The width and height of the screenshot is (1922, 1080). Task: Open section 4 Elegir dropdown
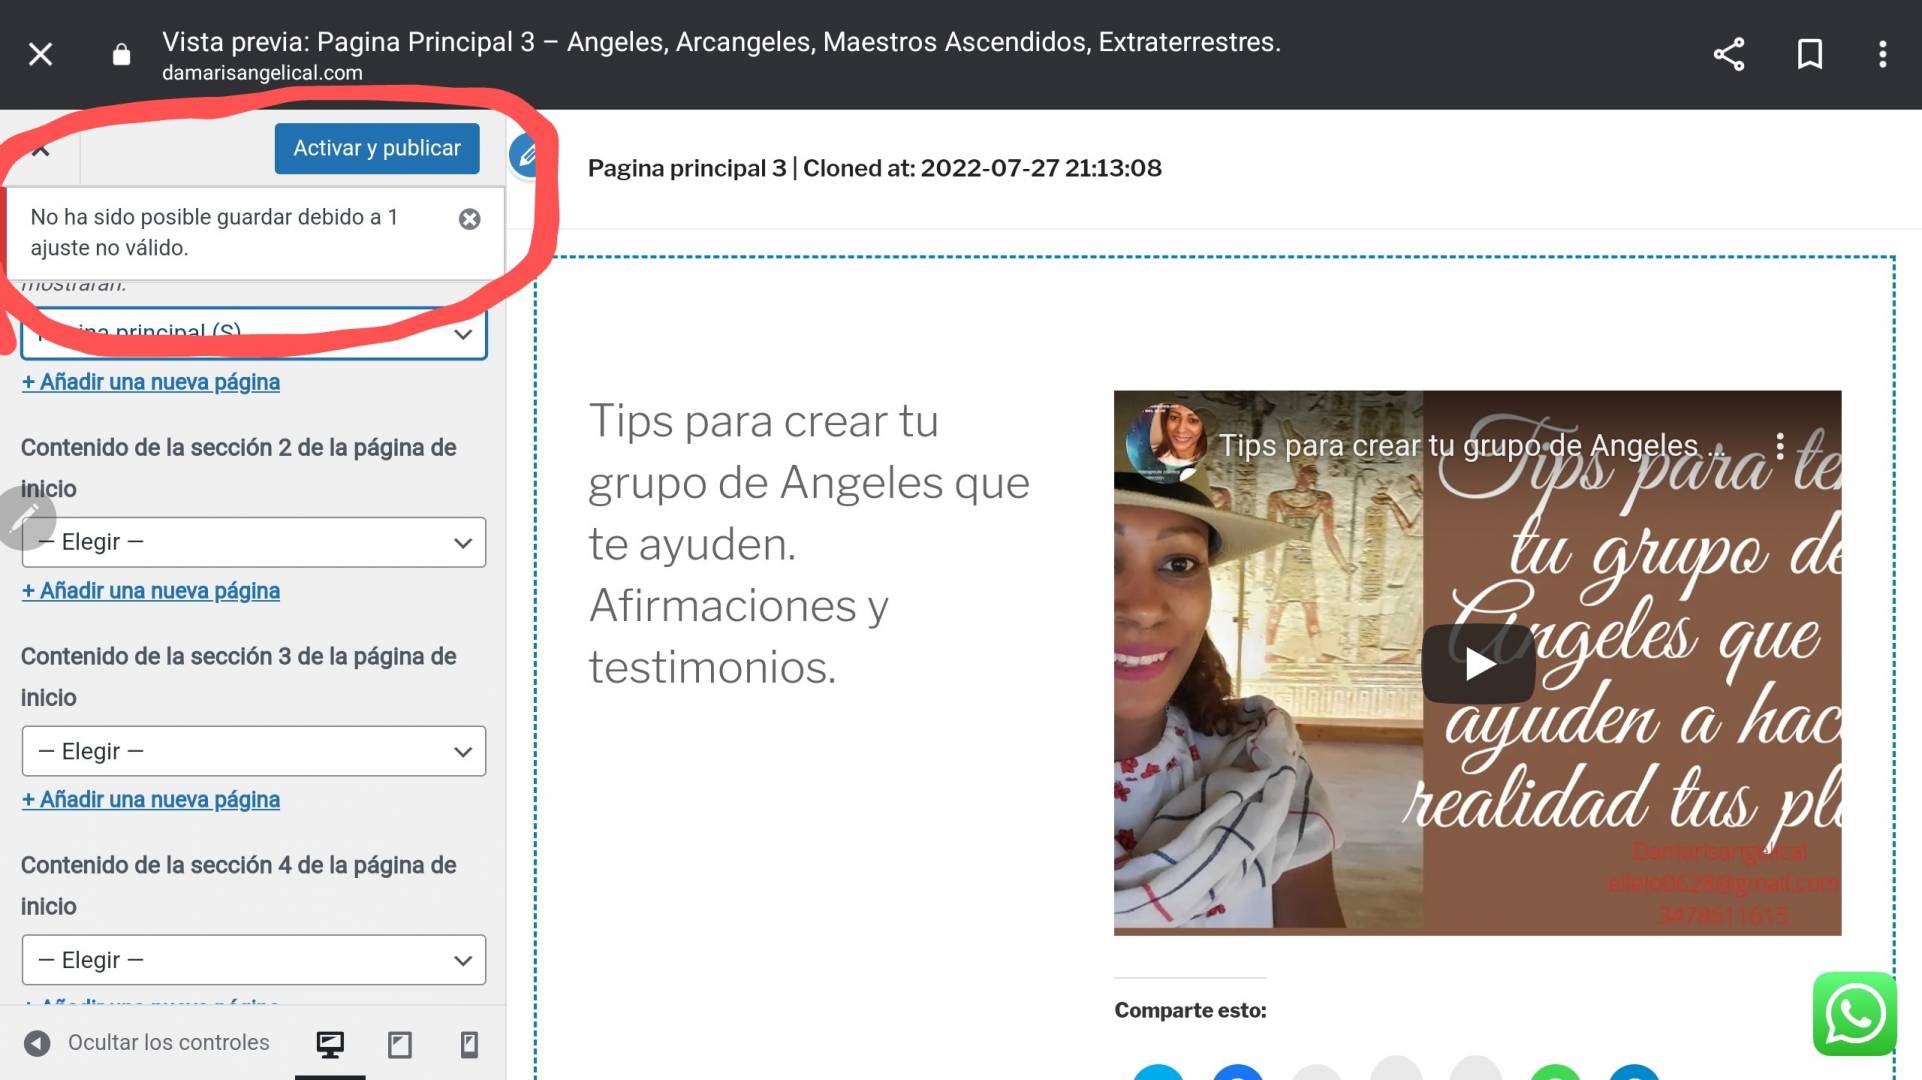point(254,960)
